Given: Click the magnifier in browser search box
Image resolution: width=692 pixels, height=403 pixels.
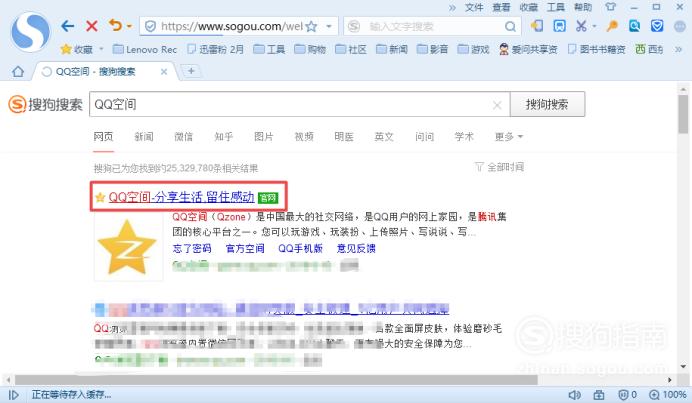Looking at the screenshot, I should (x=510, y=27).
